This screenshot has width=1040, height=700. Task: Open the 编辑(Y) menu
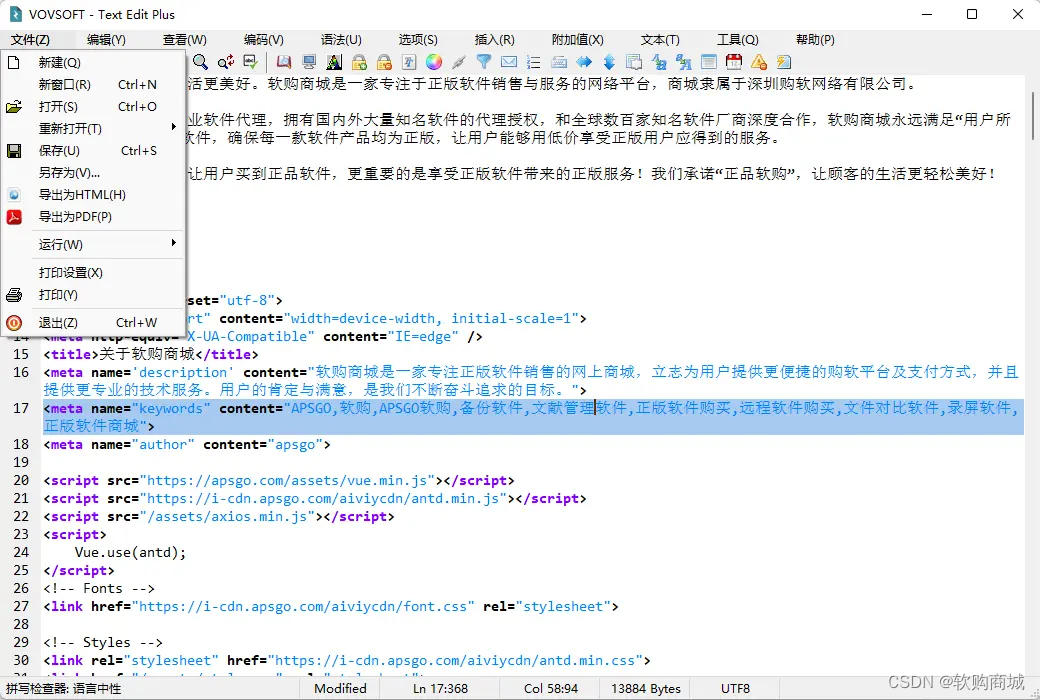coord(106,40)
